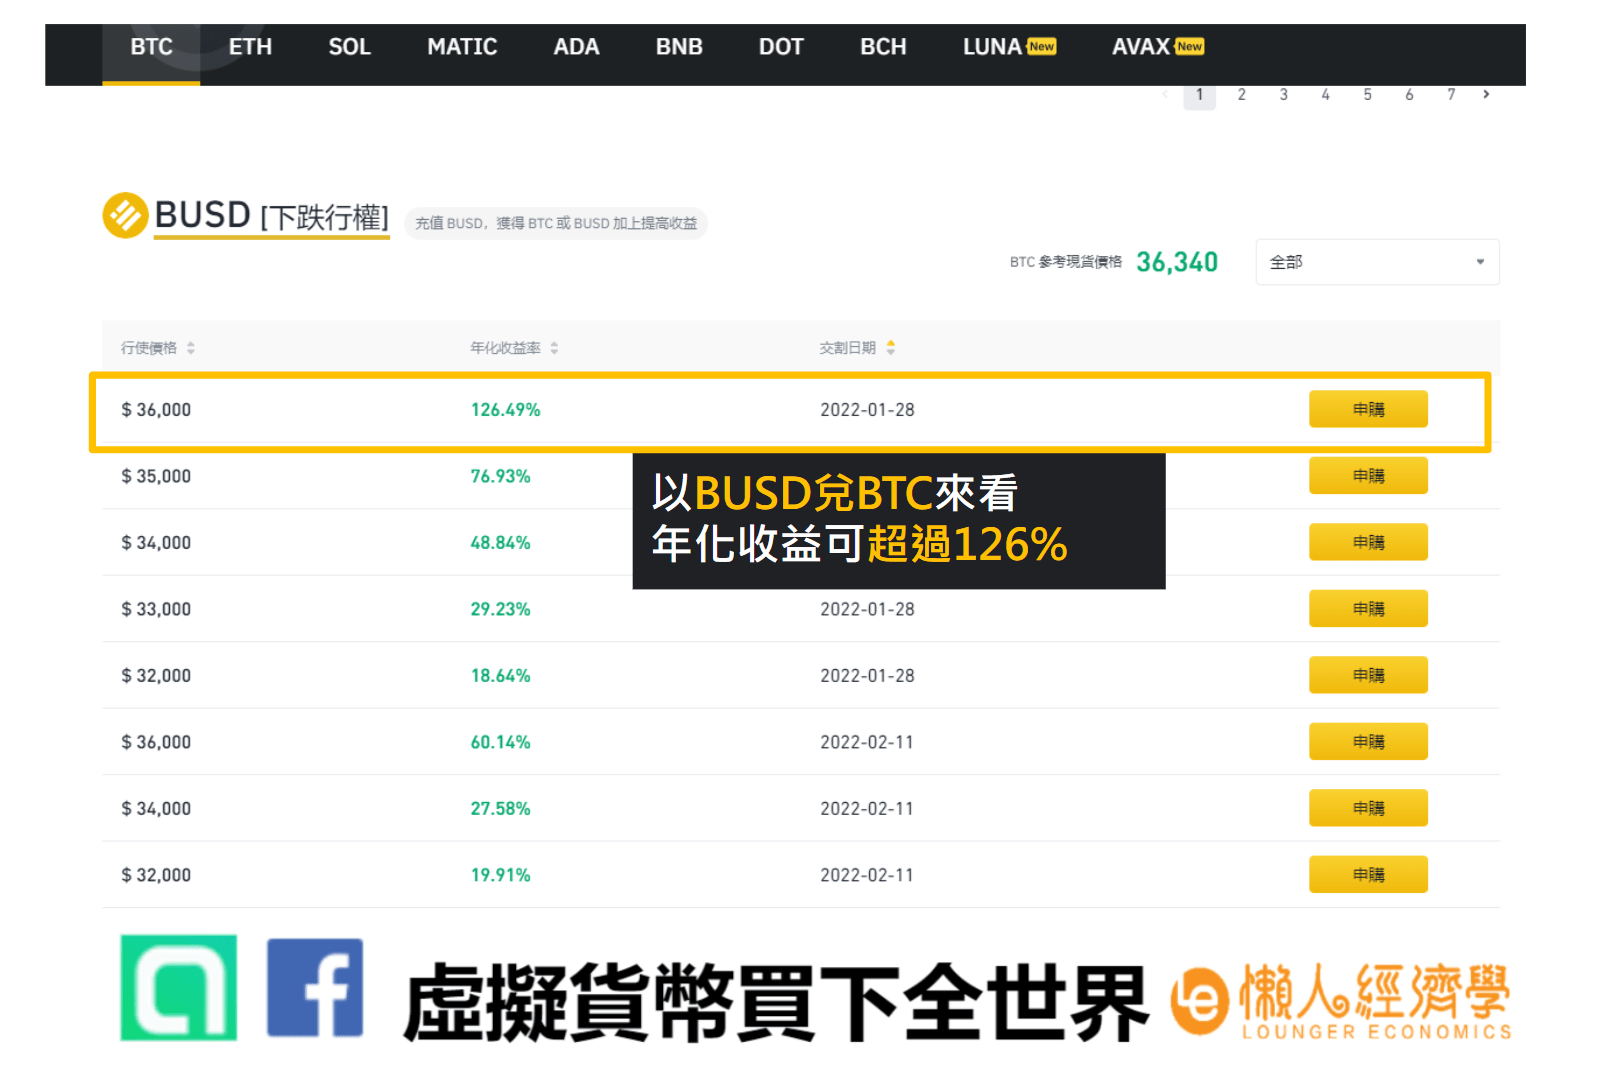Go to next page arrow
1623x1080 pixels.
tap(1487, 95)
